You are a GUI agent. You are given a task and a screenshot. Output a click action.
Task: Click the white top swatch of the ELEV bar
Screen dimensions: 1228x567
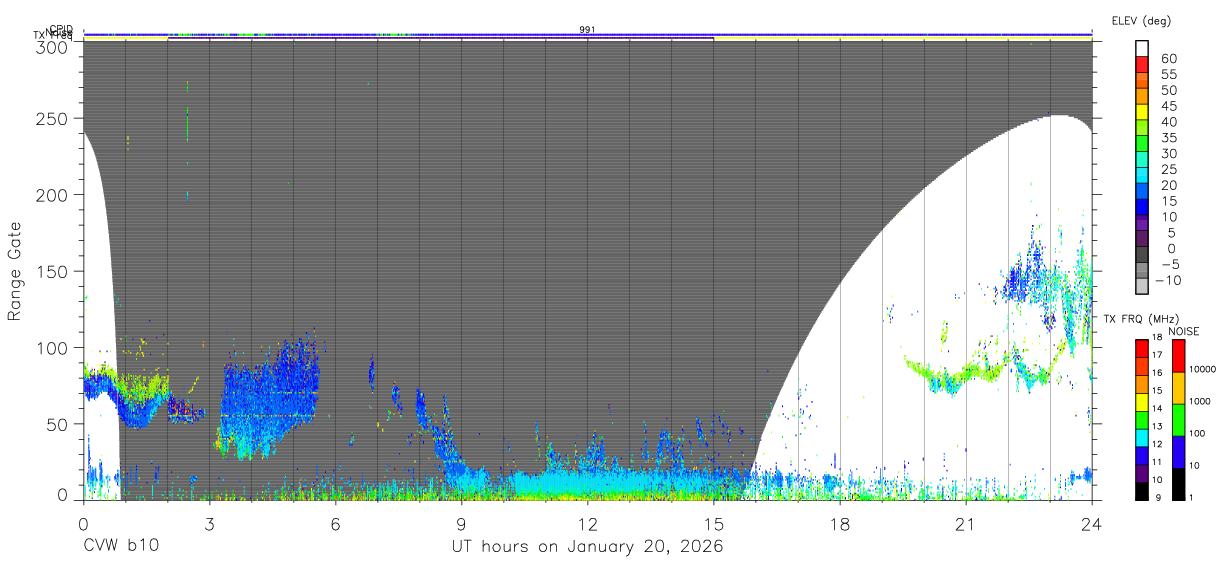[x=1142, y=48]
